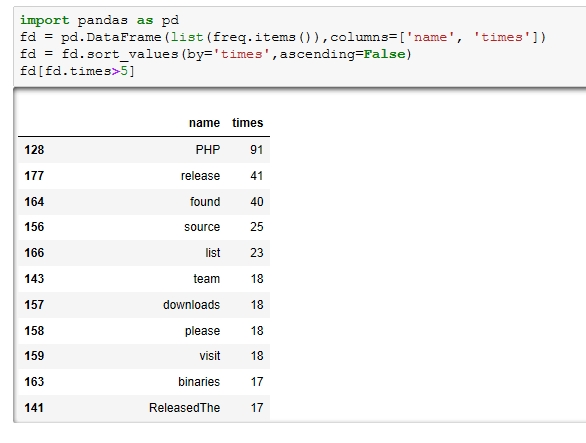Viewport: 586px width, 443px height.
Task: Select the 'list' name cell in the table
Action: (213, 253)
